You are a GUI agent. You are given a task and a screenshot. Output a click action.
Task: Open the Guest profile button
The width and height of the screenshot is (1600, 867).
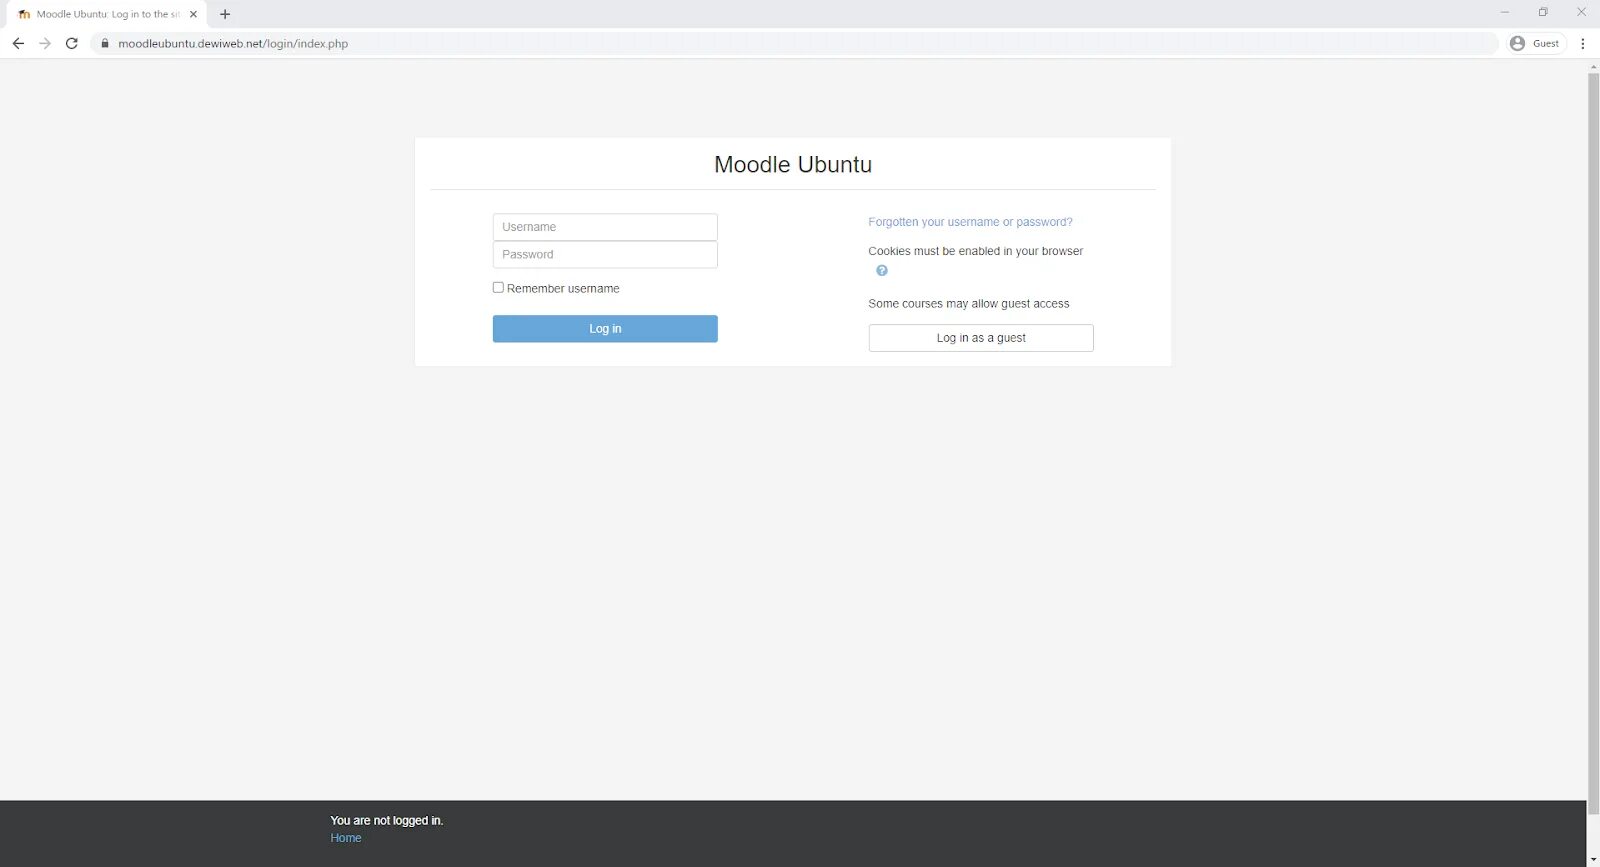coord(1536,43)
